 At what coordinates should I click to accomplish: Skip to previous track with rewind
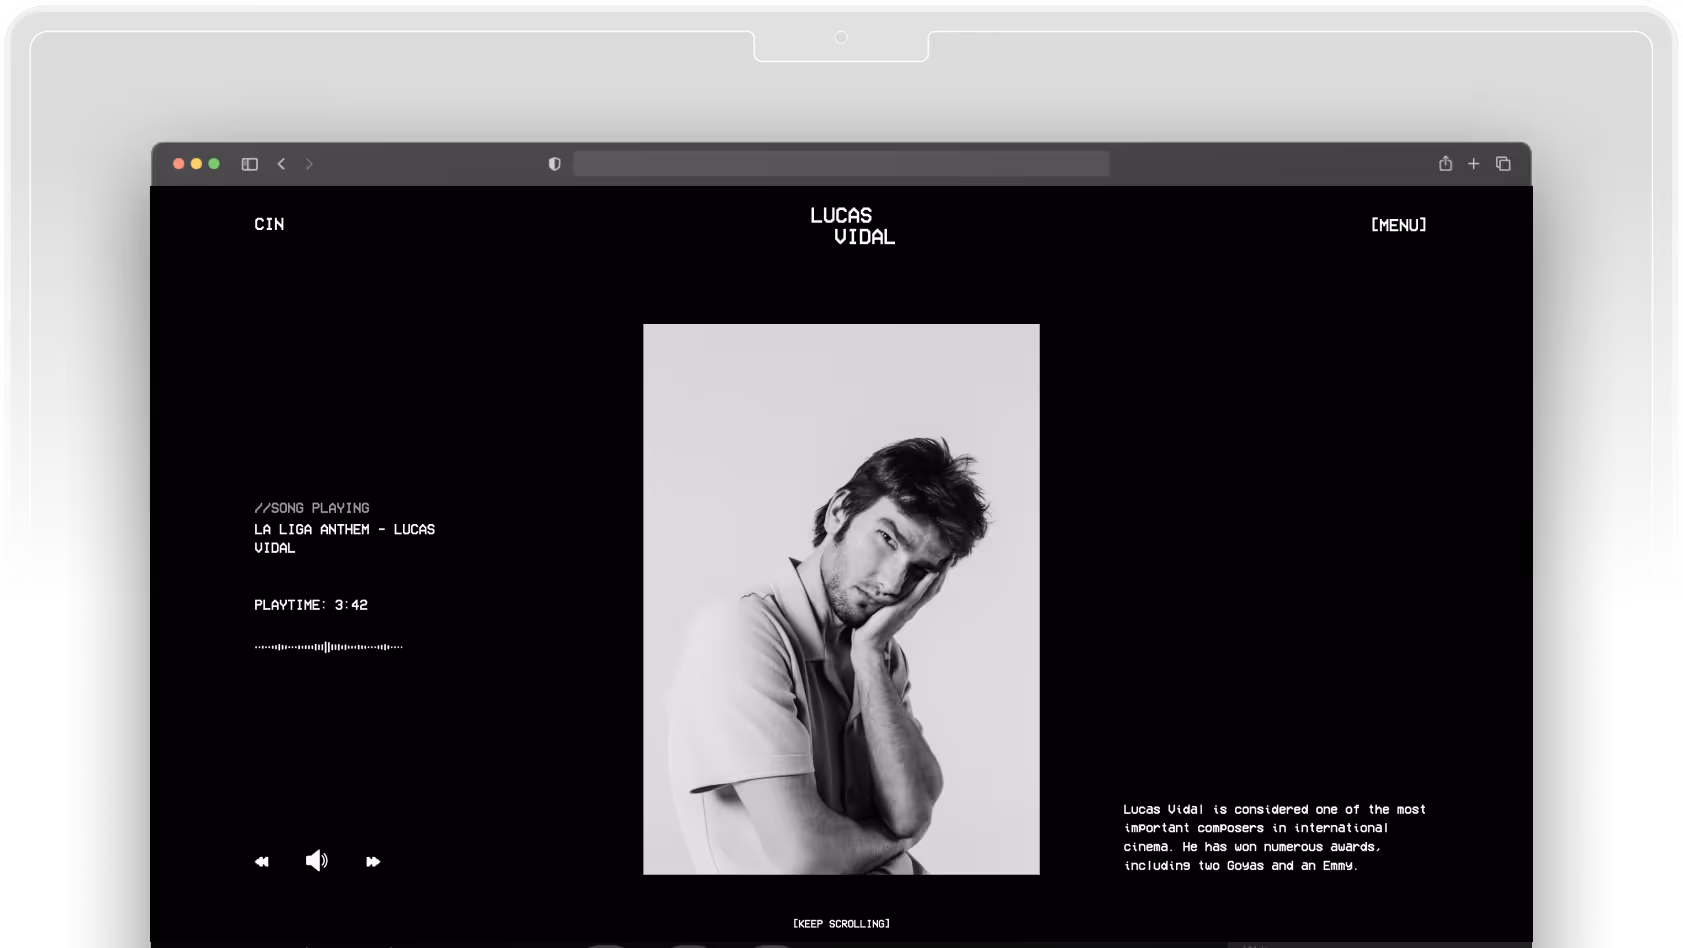(262, 861)
